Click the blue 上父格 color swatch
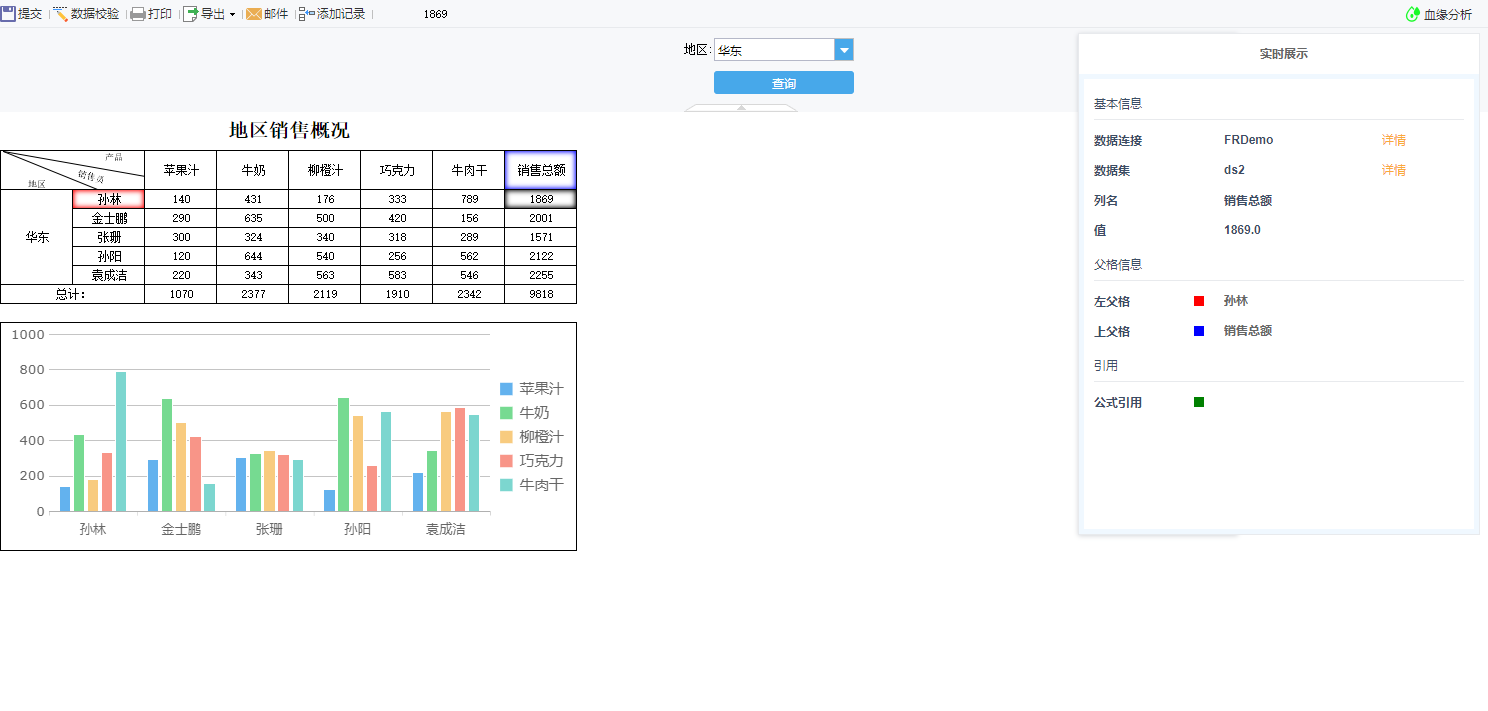The image size is (1488, 711). pos(1199,331)
